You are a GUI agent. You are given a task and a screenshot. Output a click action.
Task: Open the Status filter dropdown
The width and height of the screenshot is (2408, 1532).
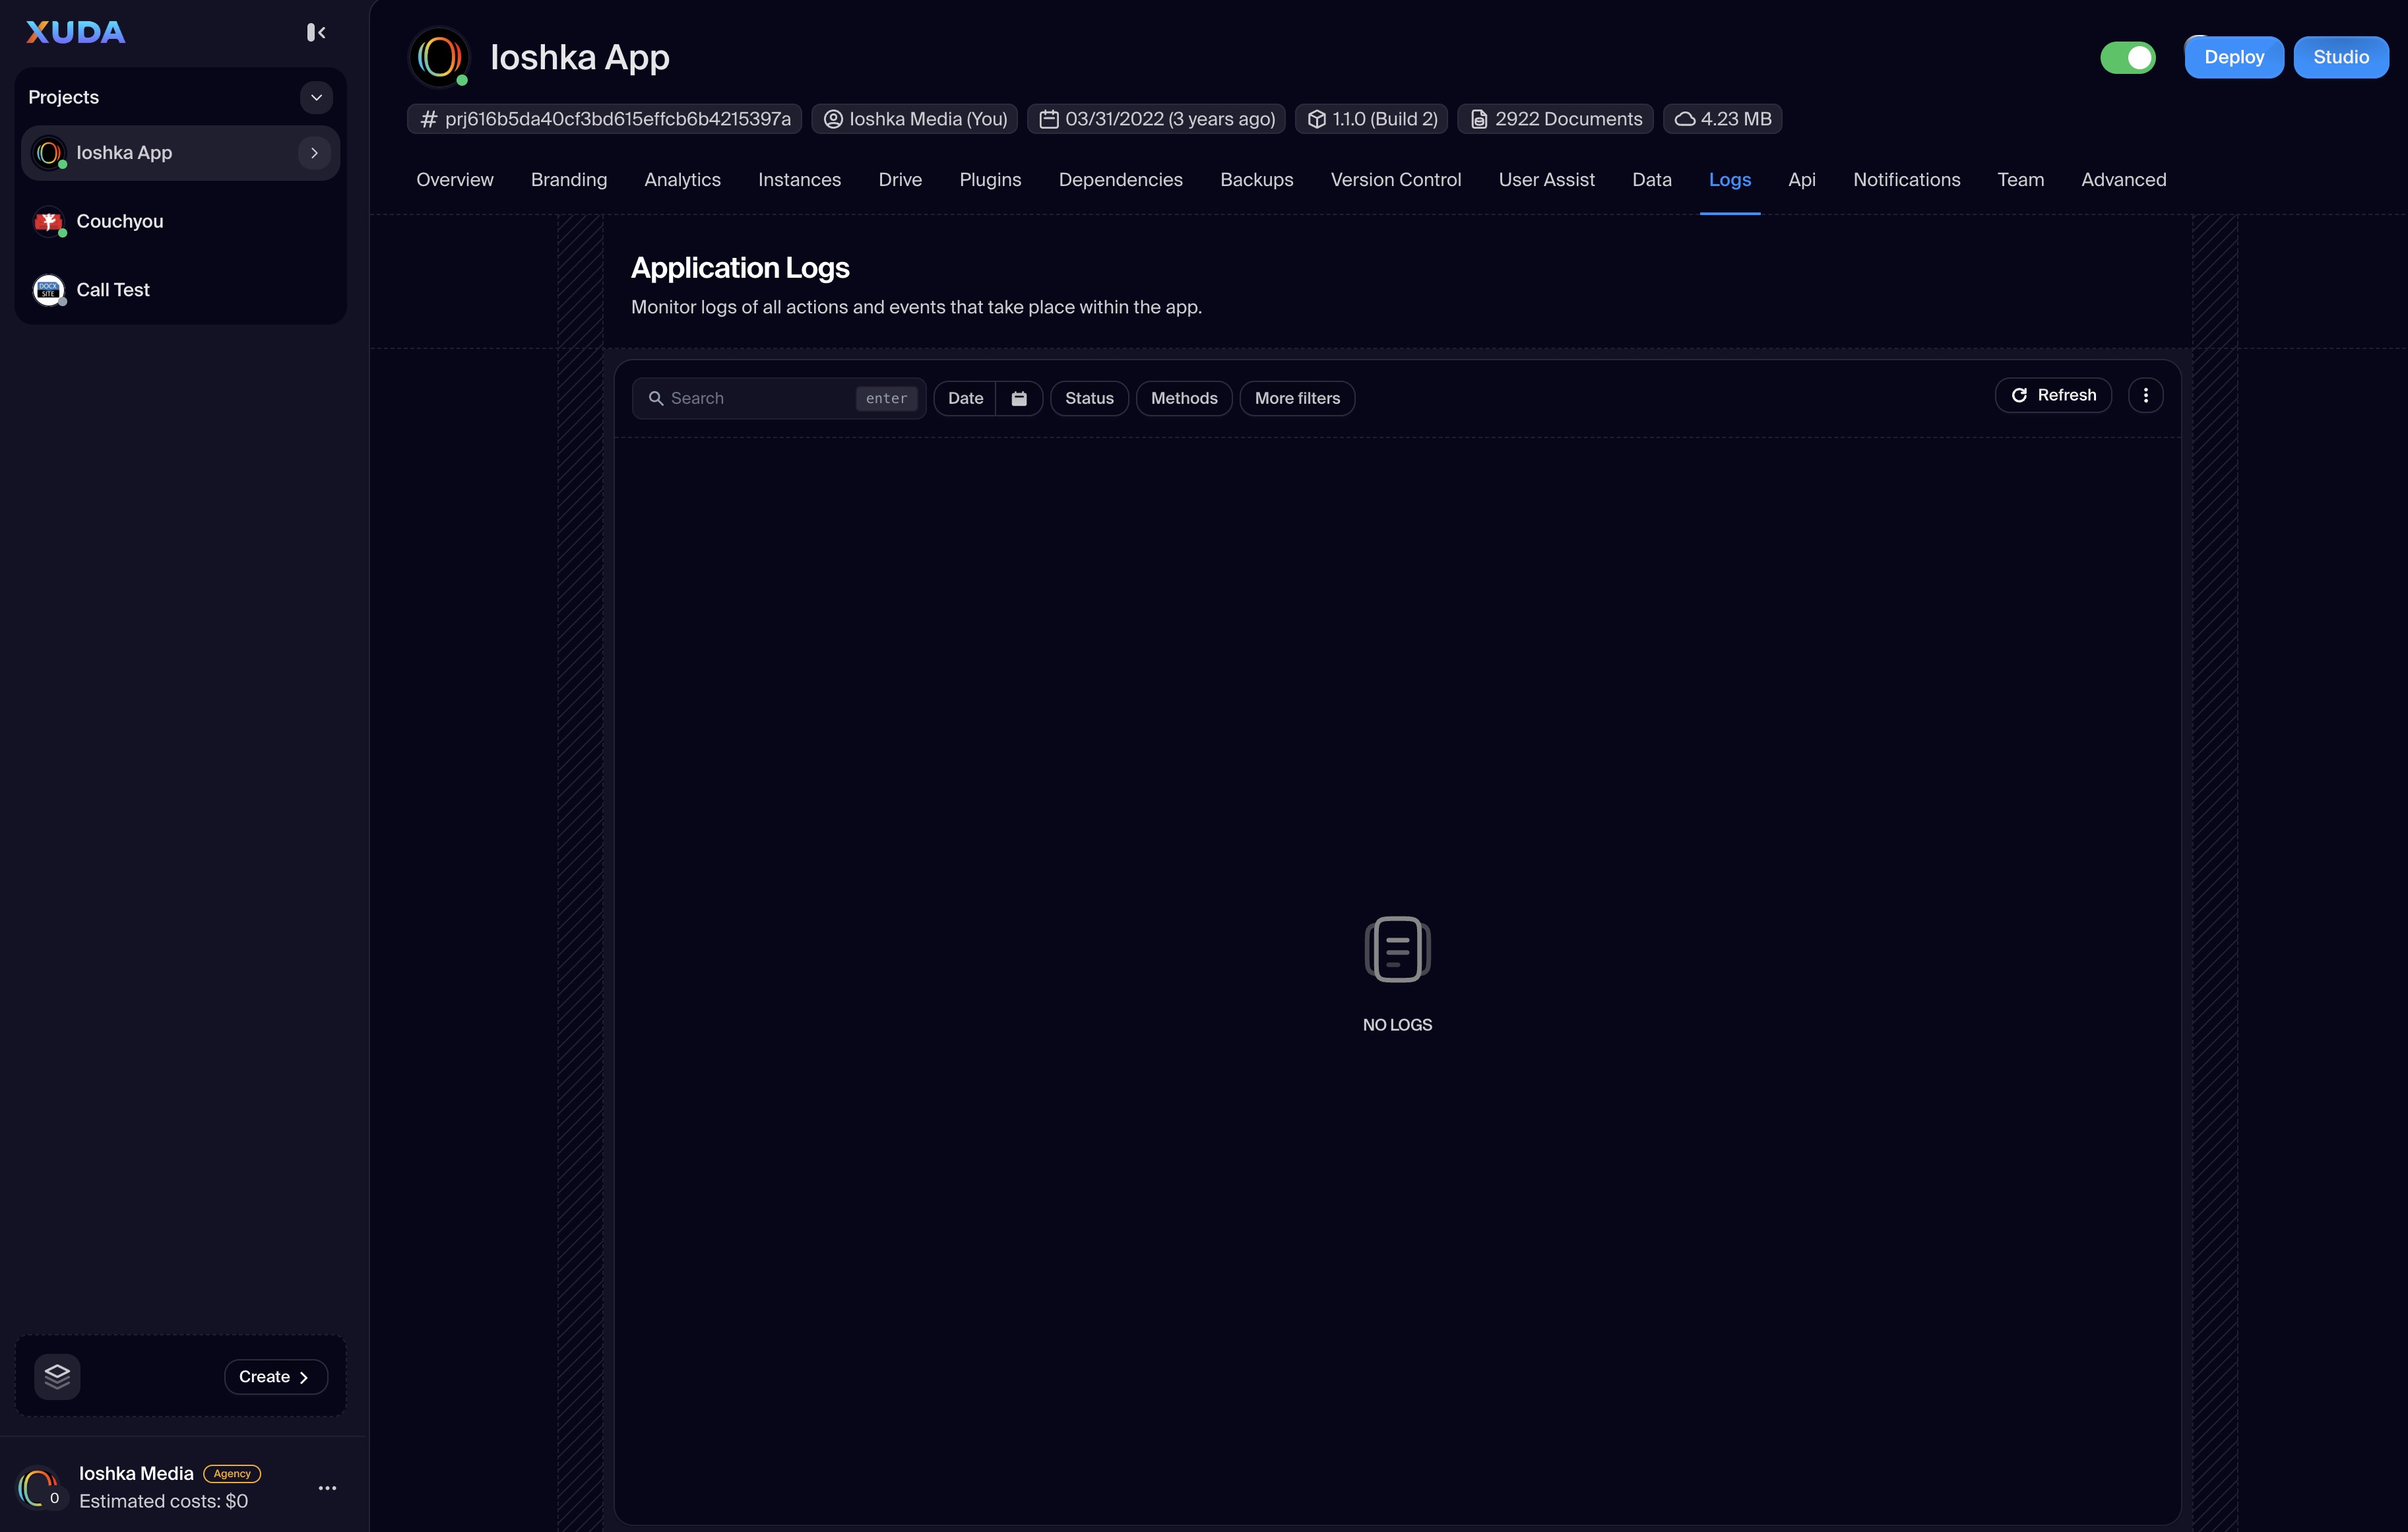pos(1088,398)
